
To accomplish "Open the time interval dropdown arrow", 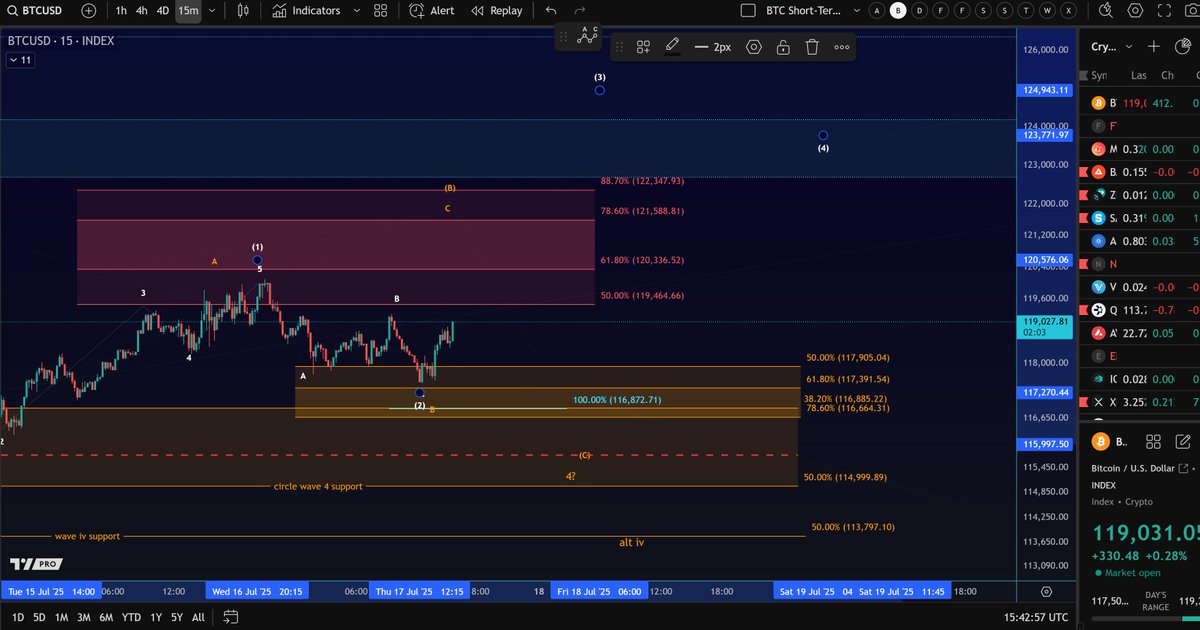I will [211, 10].
